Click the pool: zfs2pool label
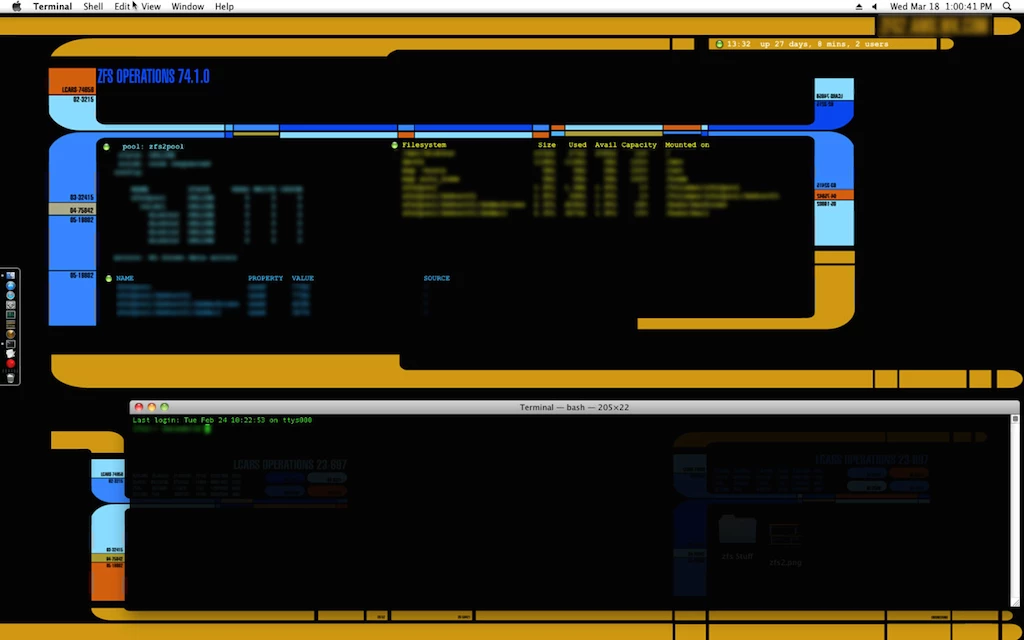Screen dimensions: 1024x640 (x=153, y=146)
